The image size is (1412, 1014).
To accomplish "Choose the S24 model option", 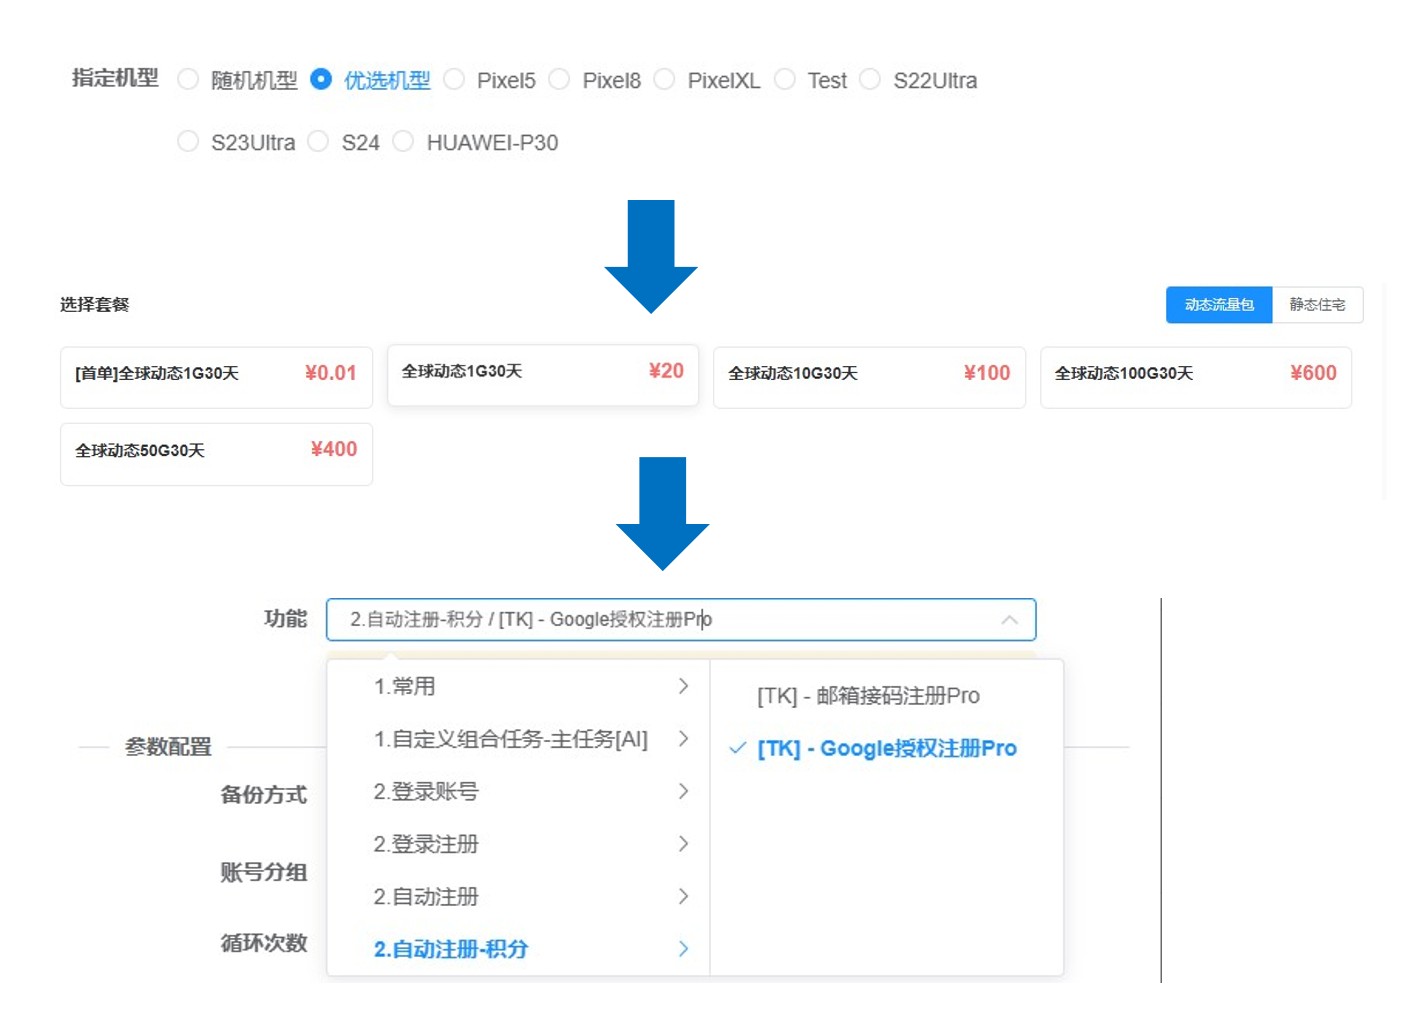I will pos(318,142).
